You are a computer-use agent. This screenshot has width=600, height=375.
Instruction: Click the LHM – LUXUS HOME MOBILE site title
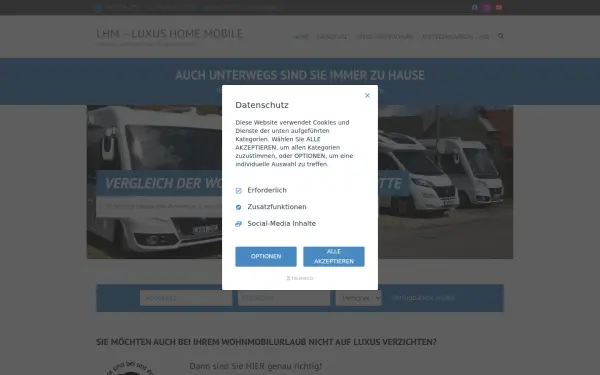tap(170, 34)
